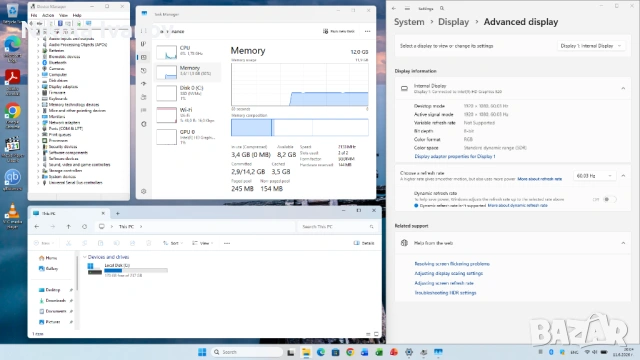Image resolution: width=640 pixels, height=360 pixels.
Task: Select CPU performance graph entry
Action: [x=188, y=51]
